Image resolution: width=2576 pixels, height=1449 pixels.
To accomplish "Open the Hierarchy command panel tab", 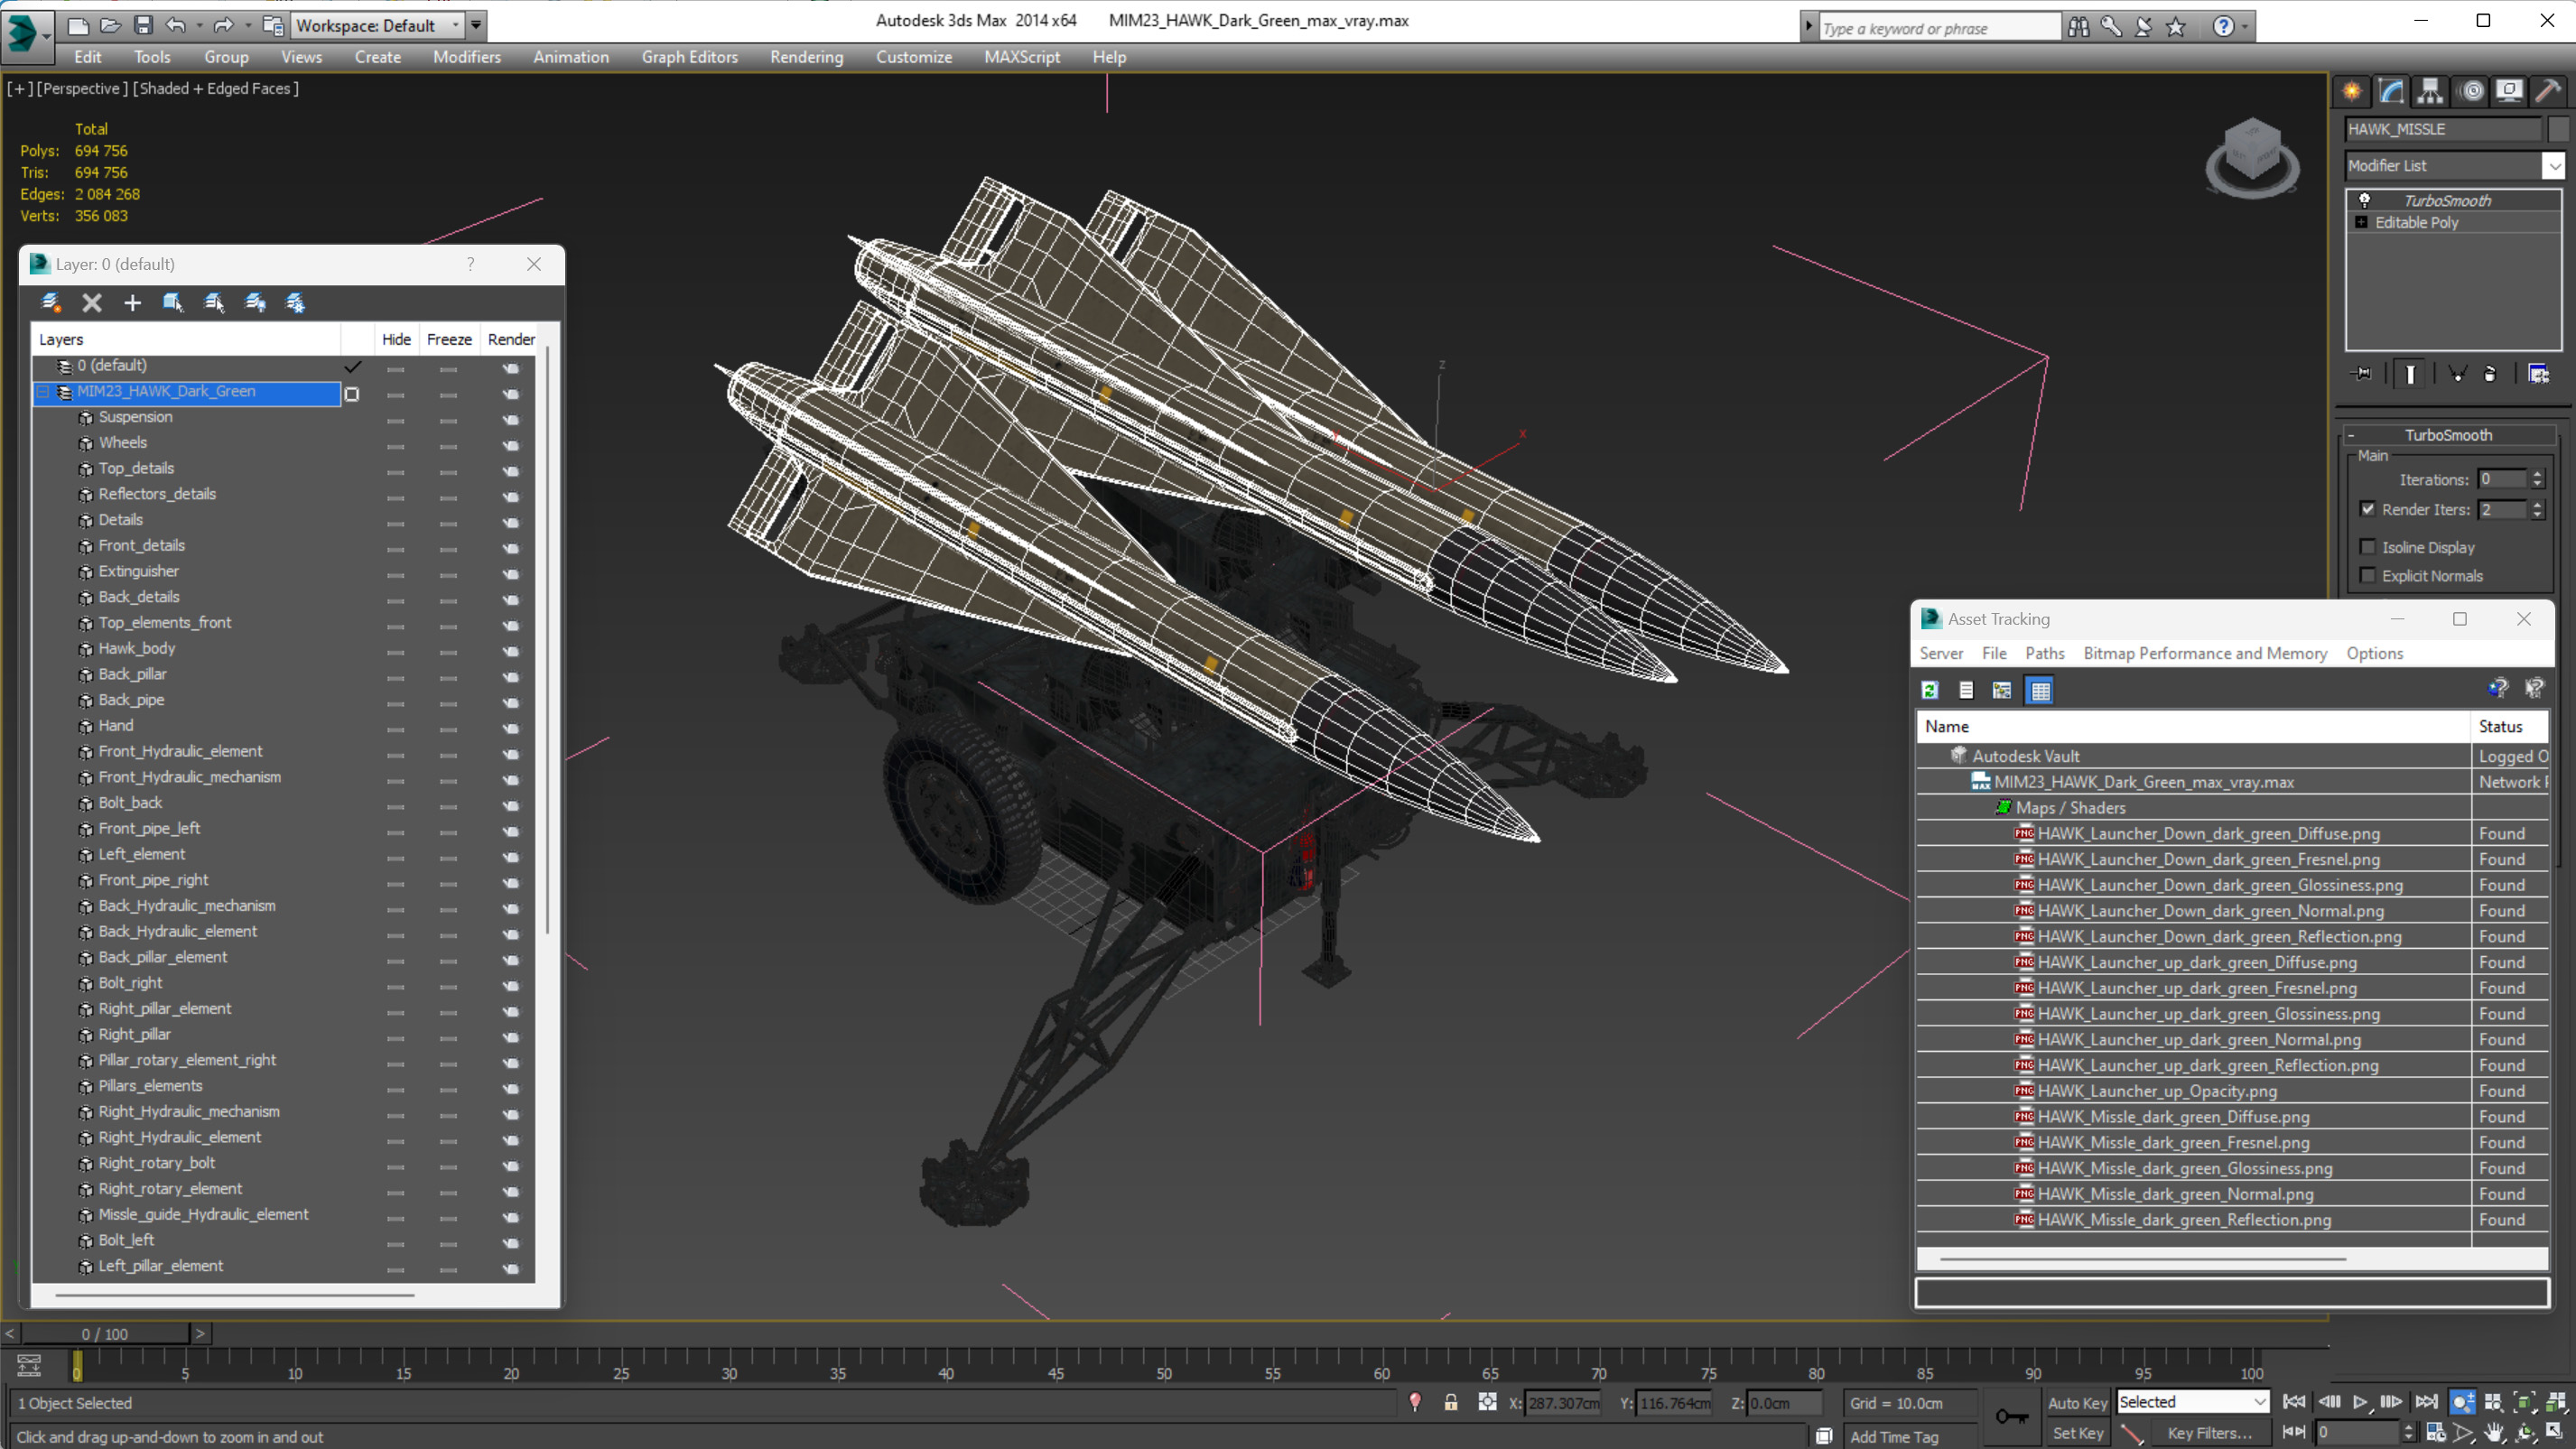I will tap(2430, 91).
